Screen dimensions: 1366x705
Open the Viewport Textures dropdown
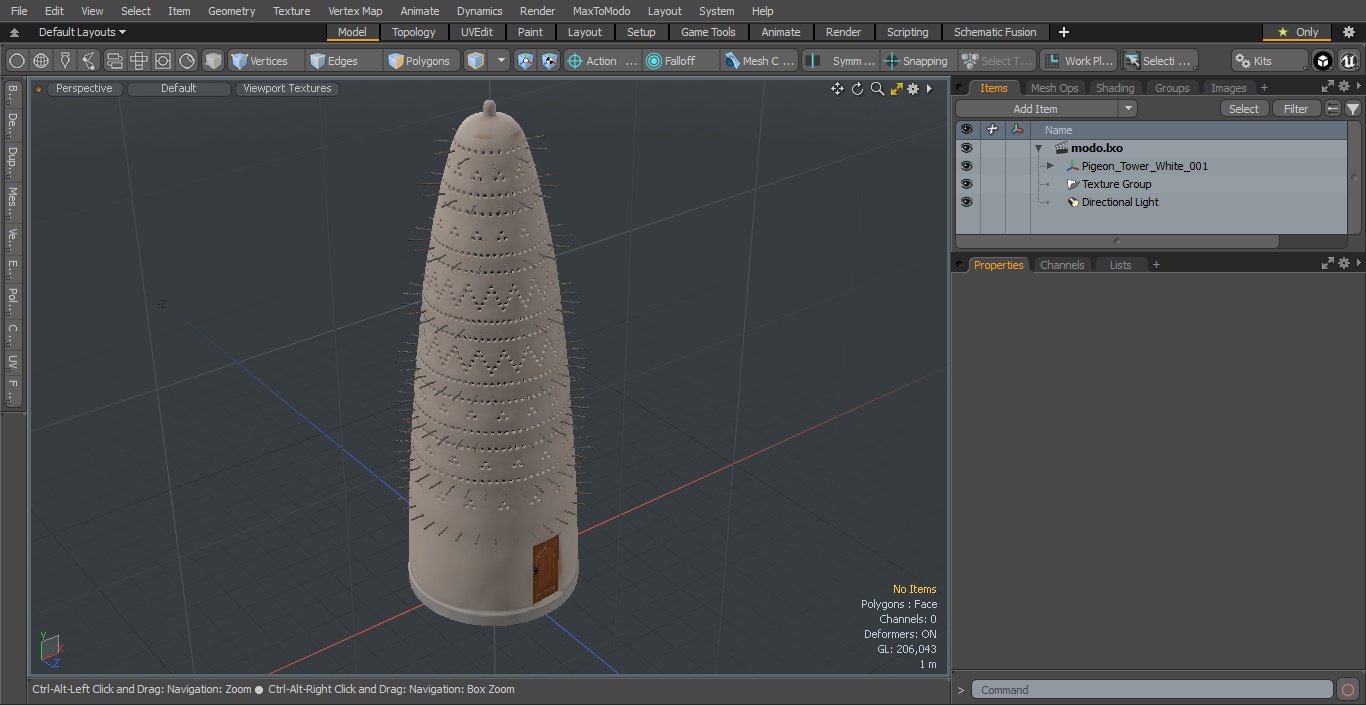tap(287, 88)
